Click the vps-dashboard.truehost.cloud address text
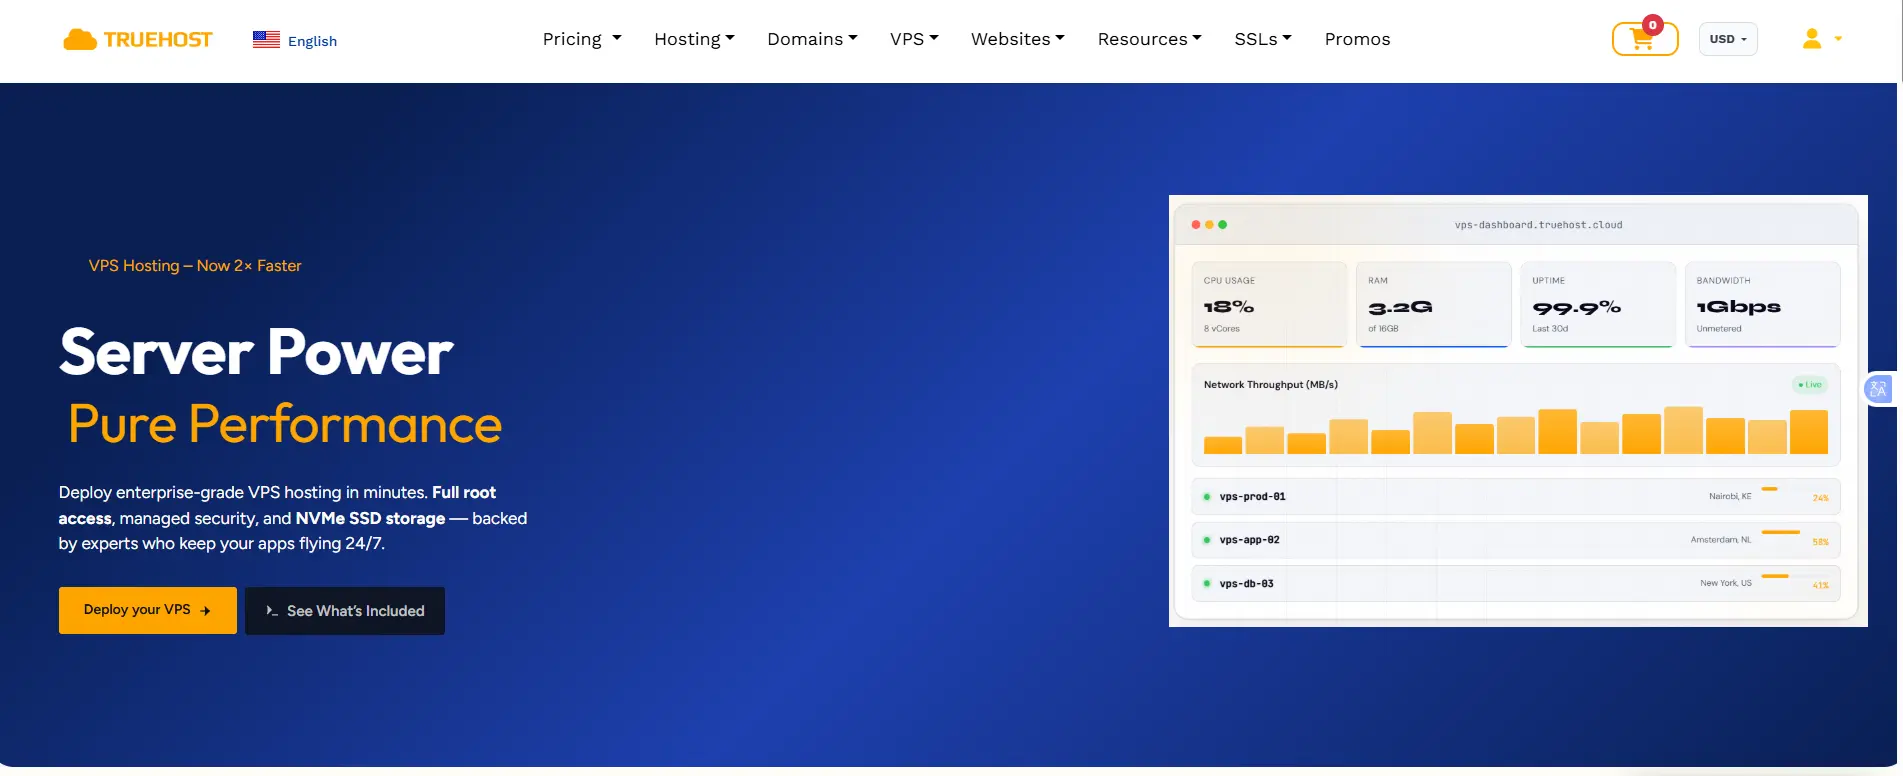The width and height of the screenshot is (1903, 776). tap(1538, 225)
